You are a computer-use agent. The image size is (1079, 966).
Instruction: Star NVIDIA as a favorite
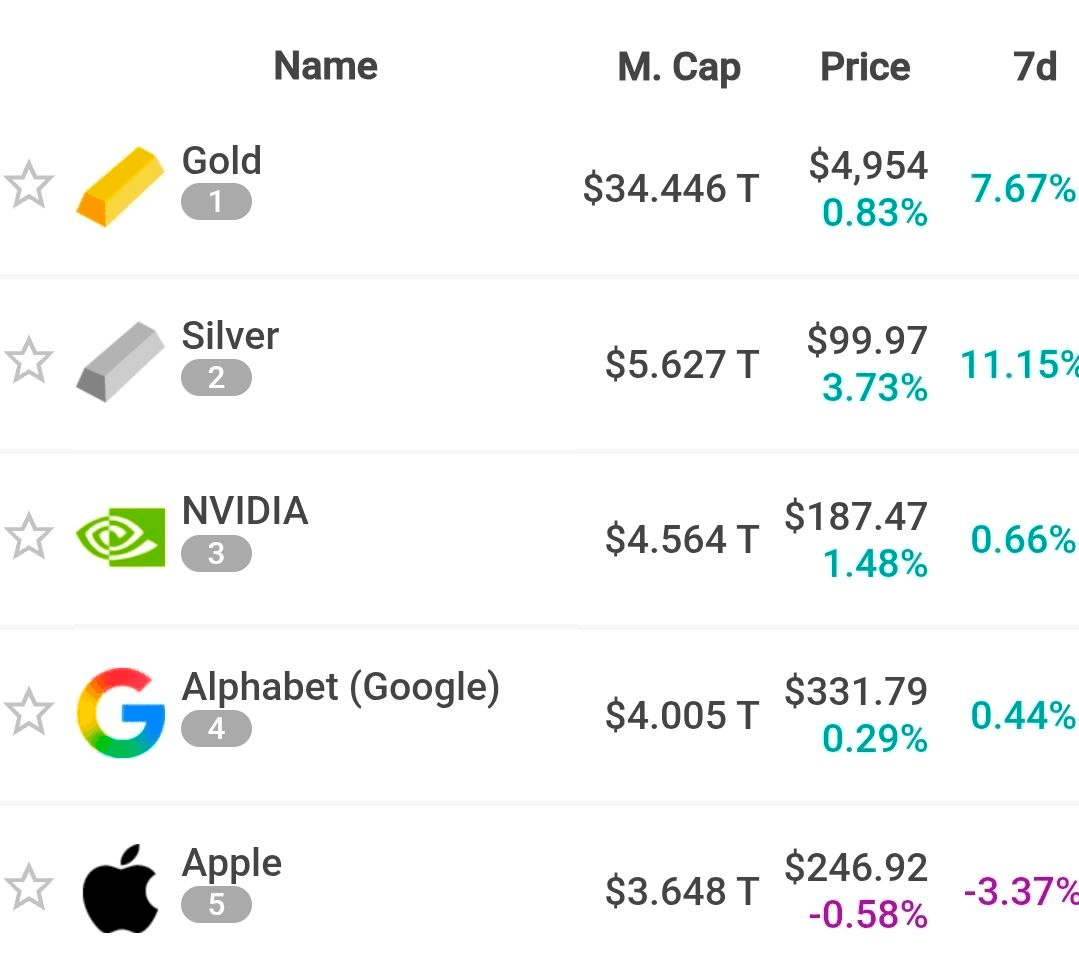click(x=28, y=537)
